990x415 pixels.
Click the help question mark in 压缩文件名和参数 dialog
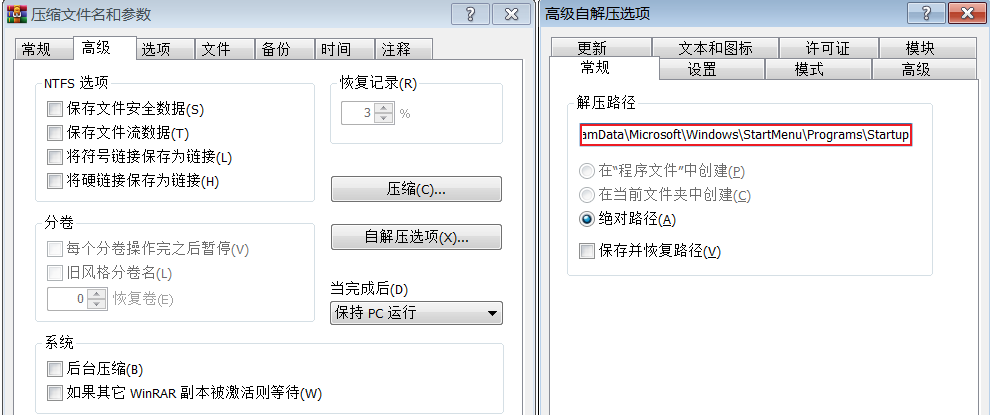coord(471,13)
